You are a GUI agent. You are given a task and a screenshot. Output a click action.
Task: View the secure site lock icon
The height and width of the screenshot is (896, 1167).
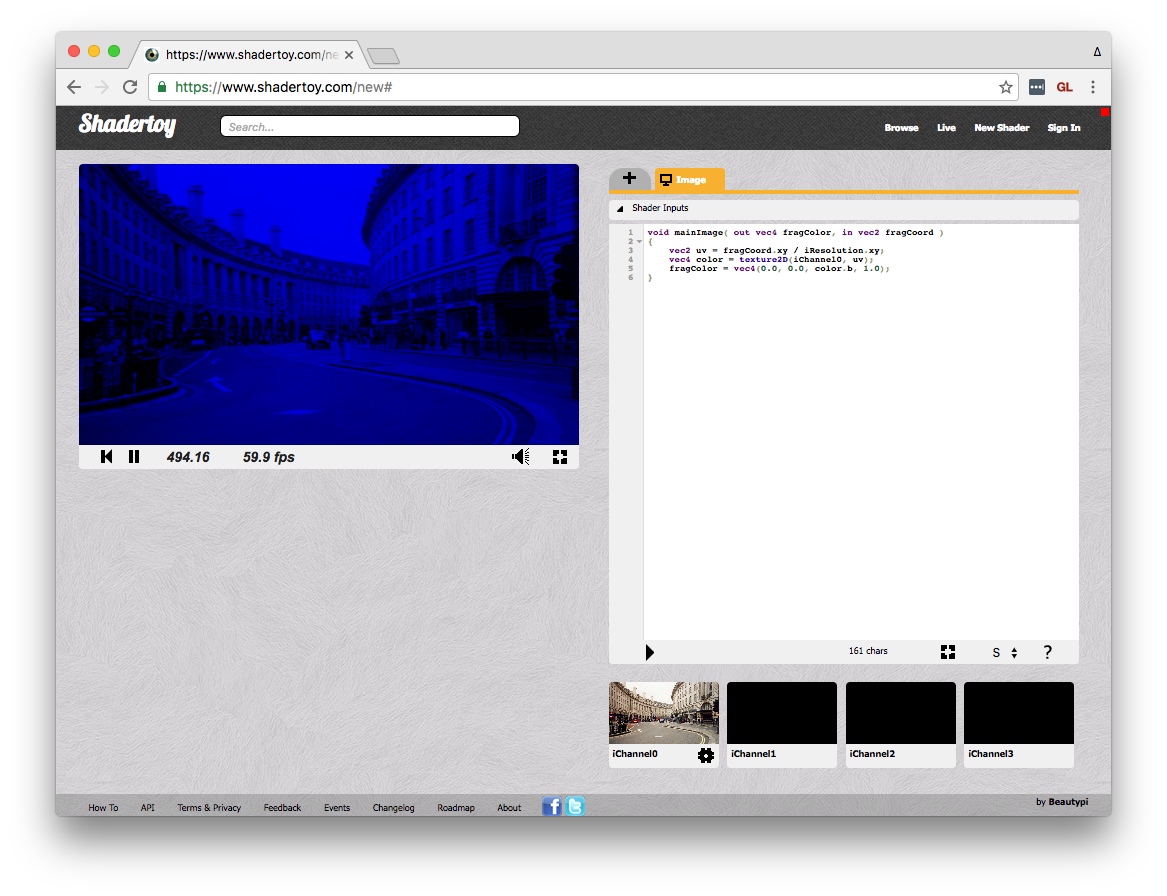(x=162, y=87)
